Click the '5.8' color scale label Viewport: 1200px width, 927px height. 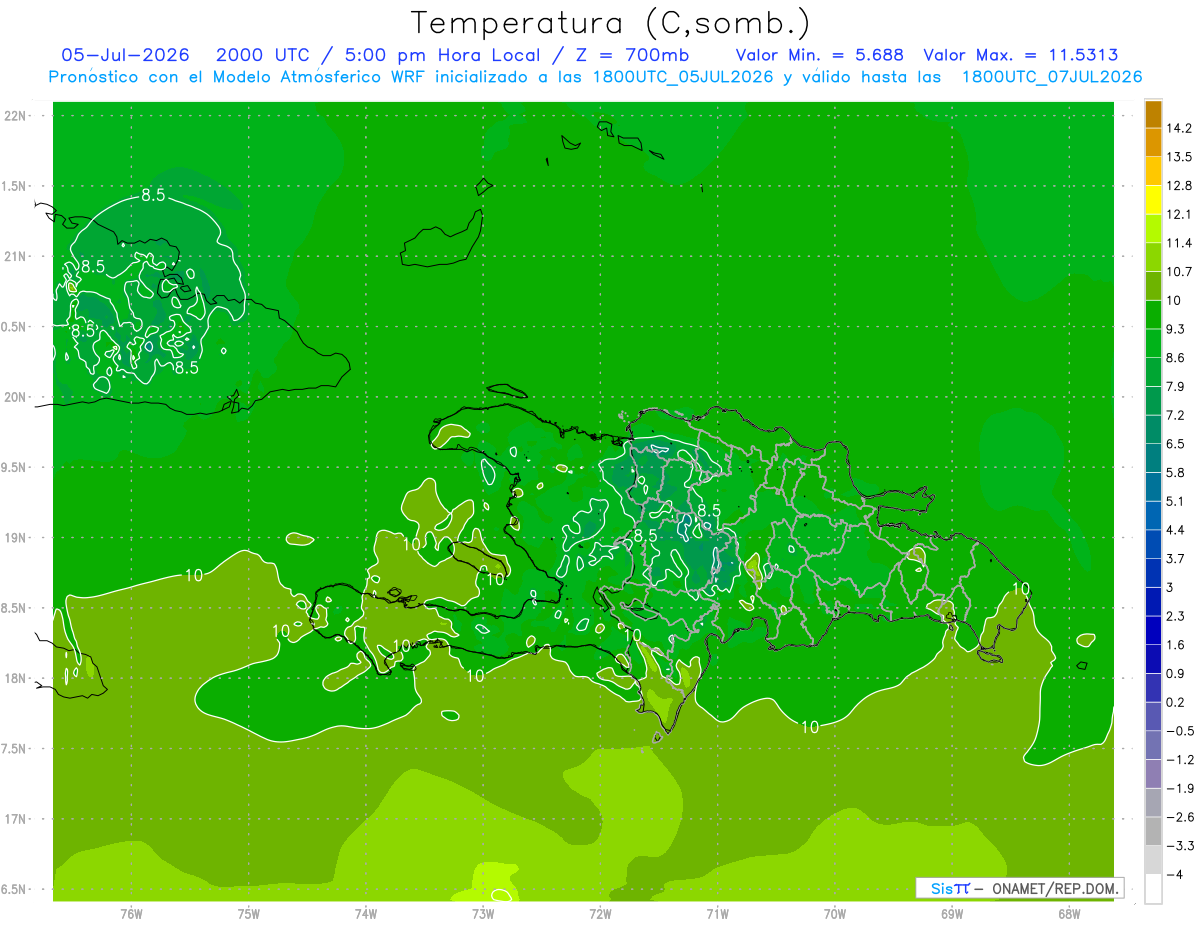click(1175, 472)
